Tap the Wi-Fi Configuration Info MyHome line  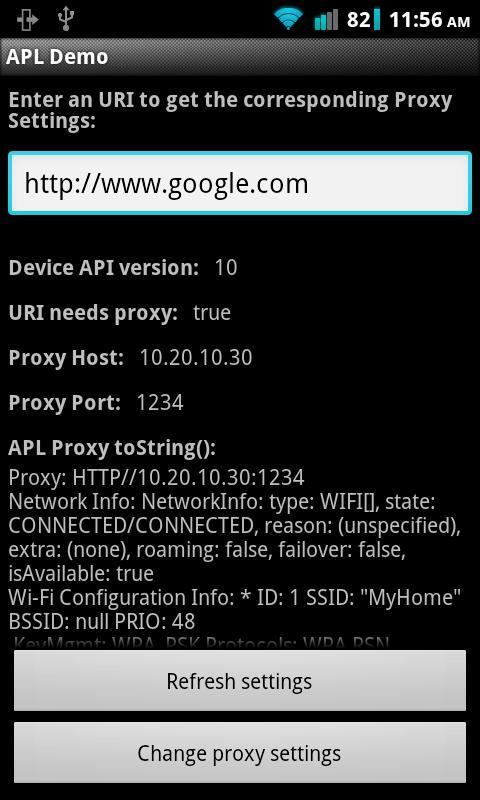(x=235, y=597)
